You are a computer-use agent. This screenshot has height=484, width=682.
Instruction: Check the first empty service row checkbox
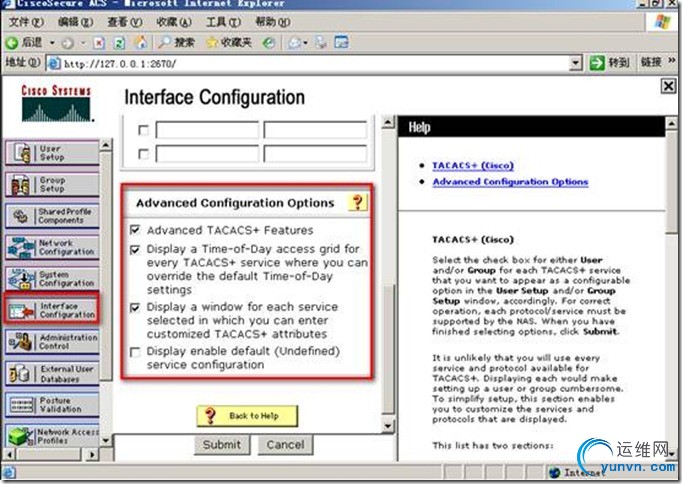coord(143,130)
